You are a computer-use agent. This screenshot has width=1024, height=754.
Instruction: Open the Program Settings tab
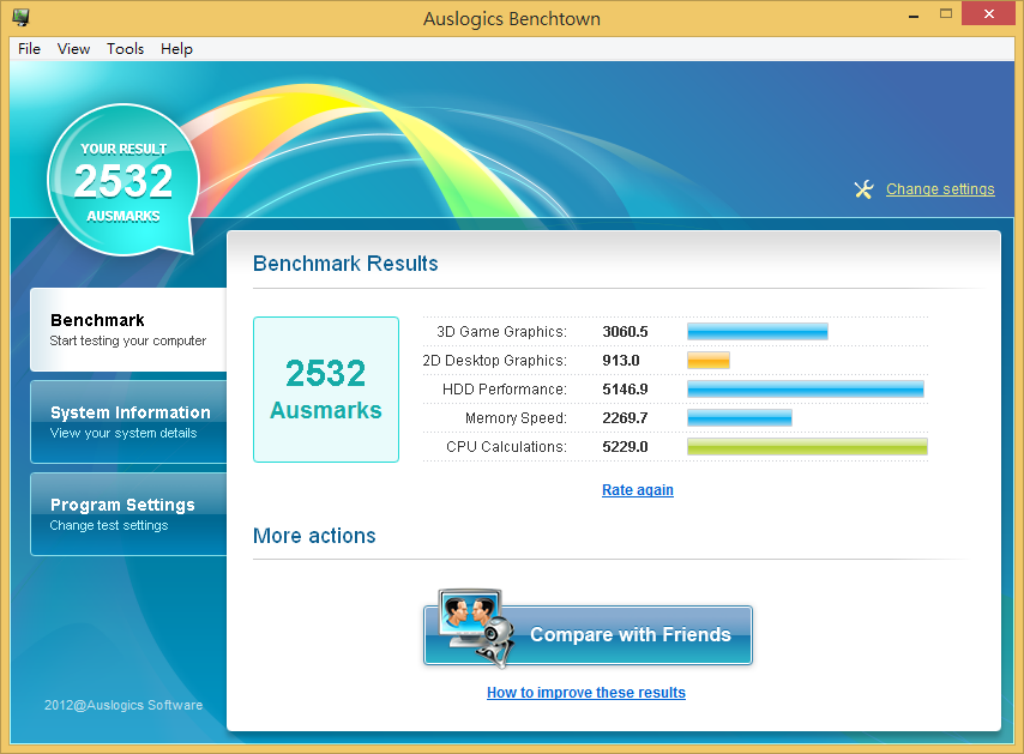tap(129, 514)
